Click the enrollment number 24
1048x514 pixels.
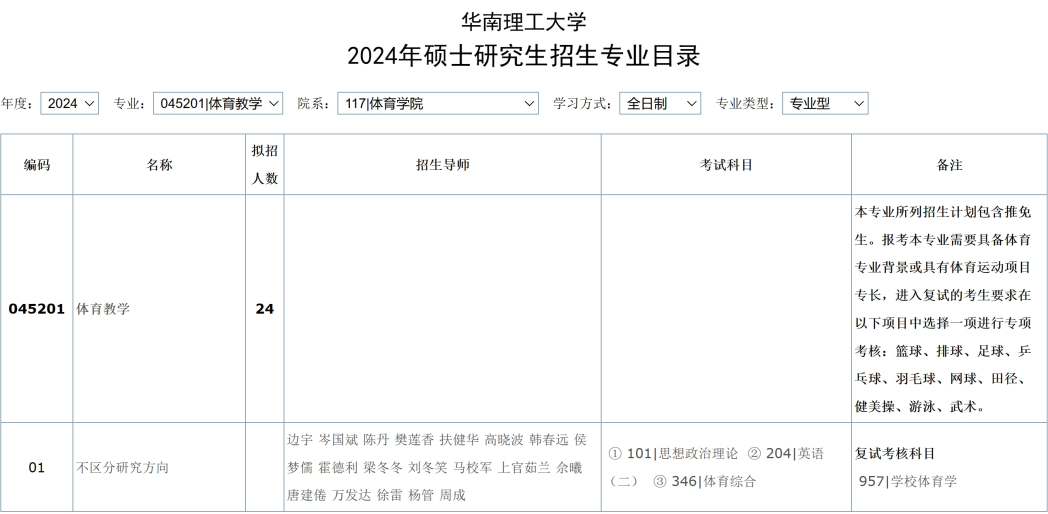pyautogui.click(x=265, y=309)
